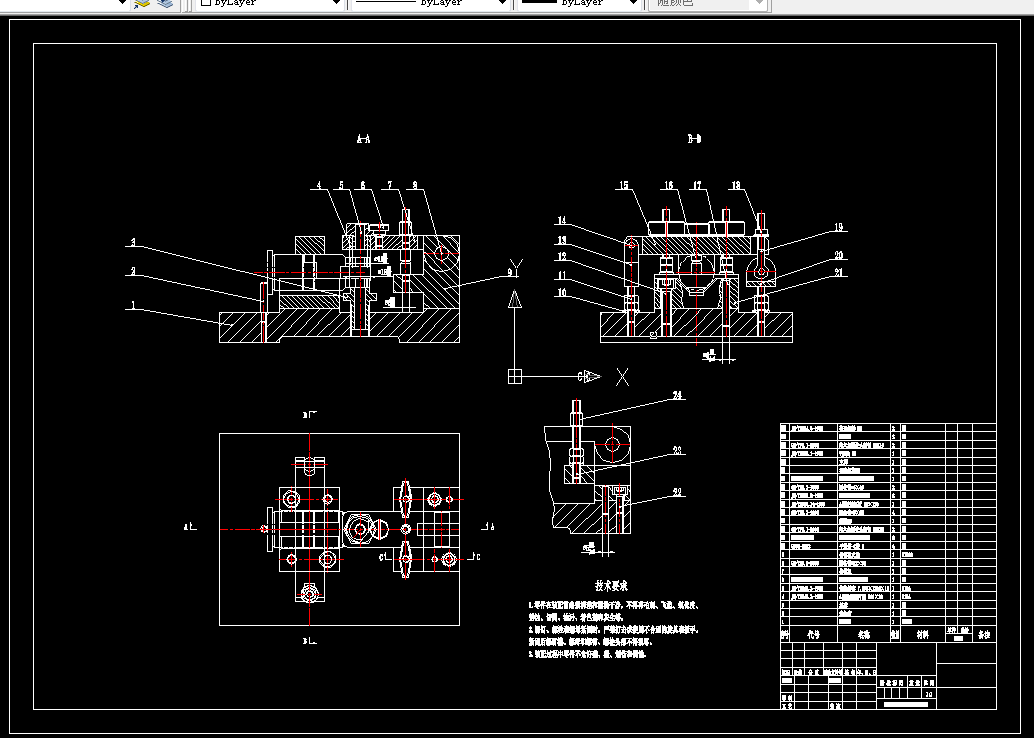Select the UCS X-axis arrowhead

593,377
